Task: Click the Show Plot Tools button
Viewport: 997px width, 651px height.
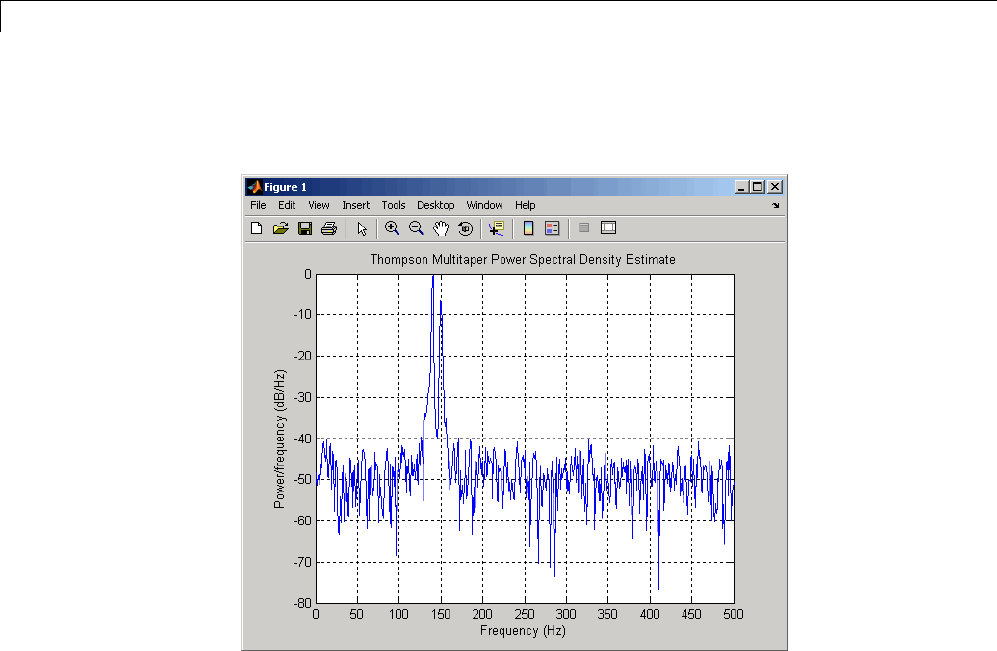Action: coord(608,228)
